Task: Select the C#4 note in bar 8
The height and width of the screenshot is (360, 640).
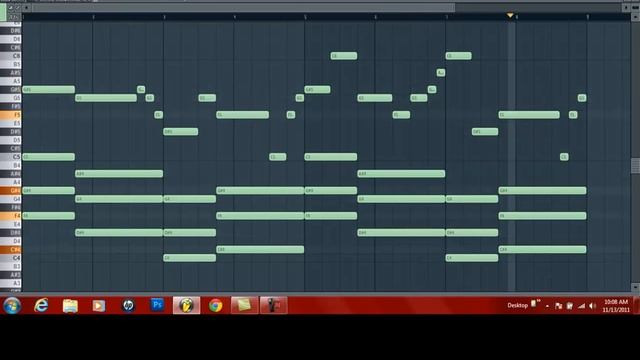Action: (542, 249)
